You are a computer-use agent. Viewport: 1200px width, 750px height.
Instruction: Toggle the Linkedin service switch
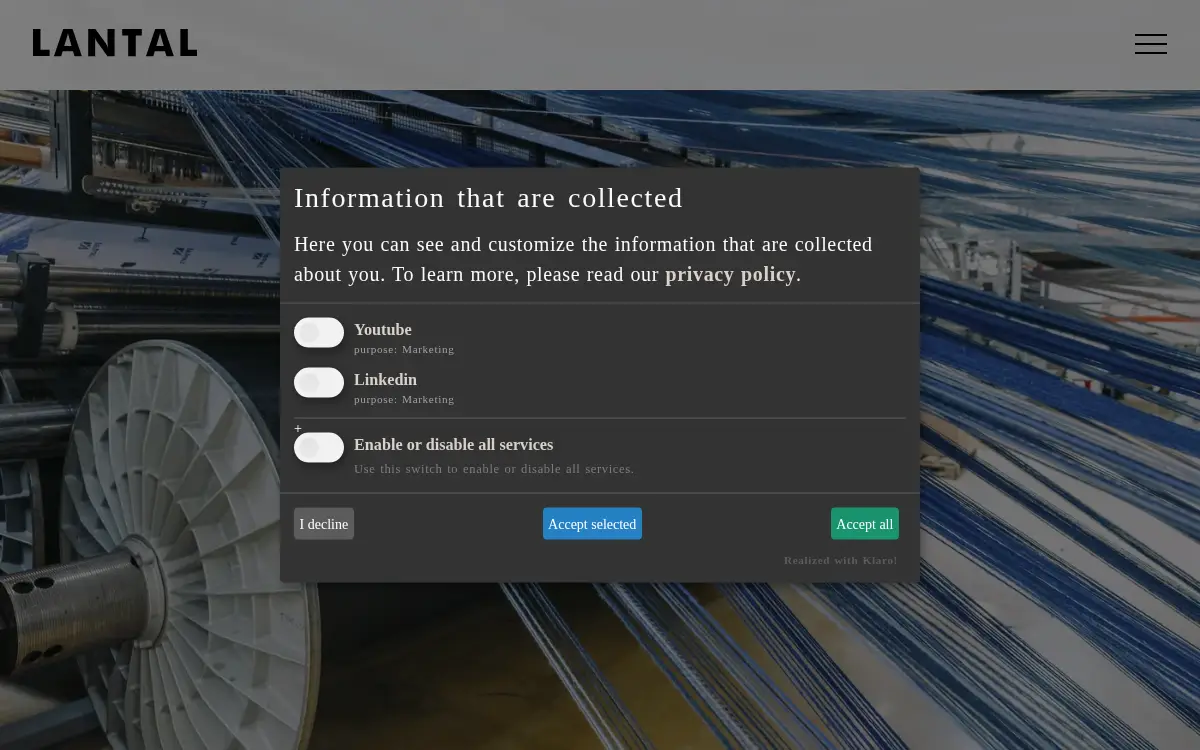coord(319,382)
